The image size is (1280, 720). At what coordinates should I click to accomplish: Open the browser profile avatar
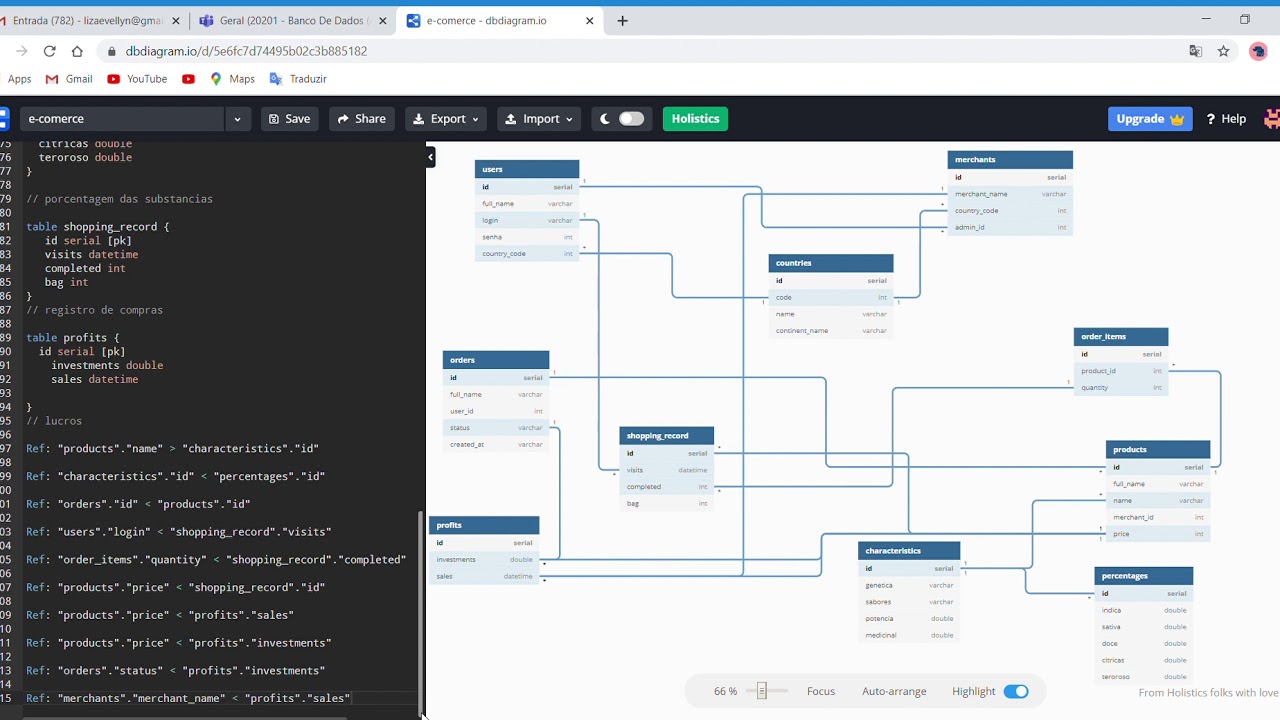(1258, 51)
